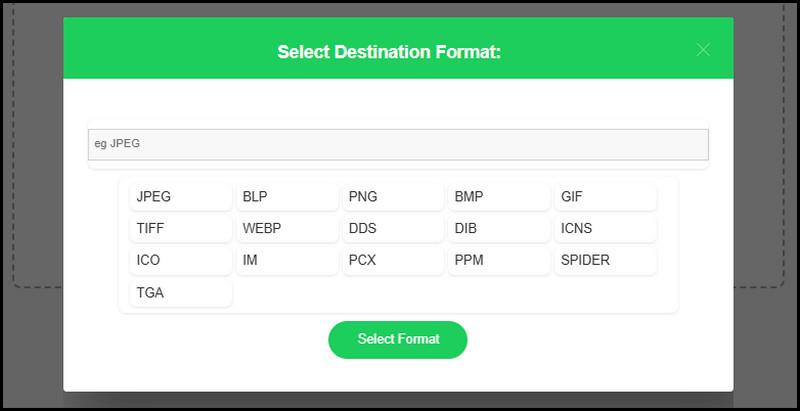Select the PPM format option
The height and width of the screenshot is (411, 800).
click(499, 261)
